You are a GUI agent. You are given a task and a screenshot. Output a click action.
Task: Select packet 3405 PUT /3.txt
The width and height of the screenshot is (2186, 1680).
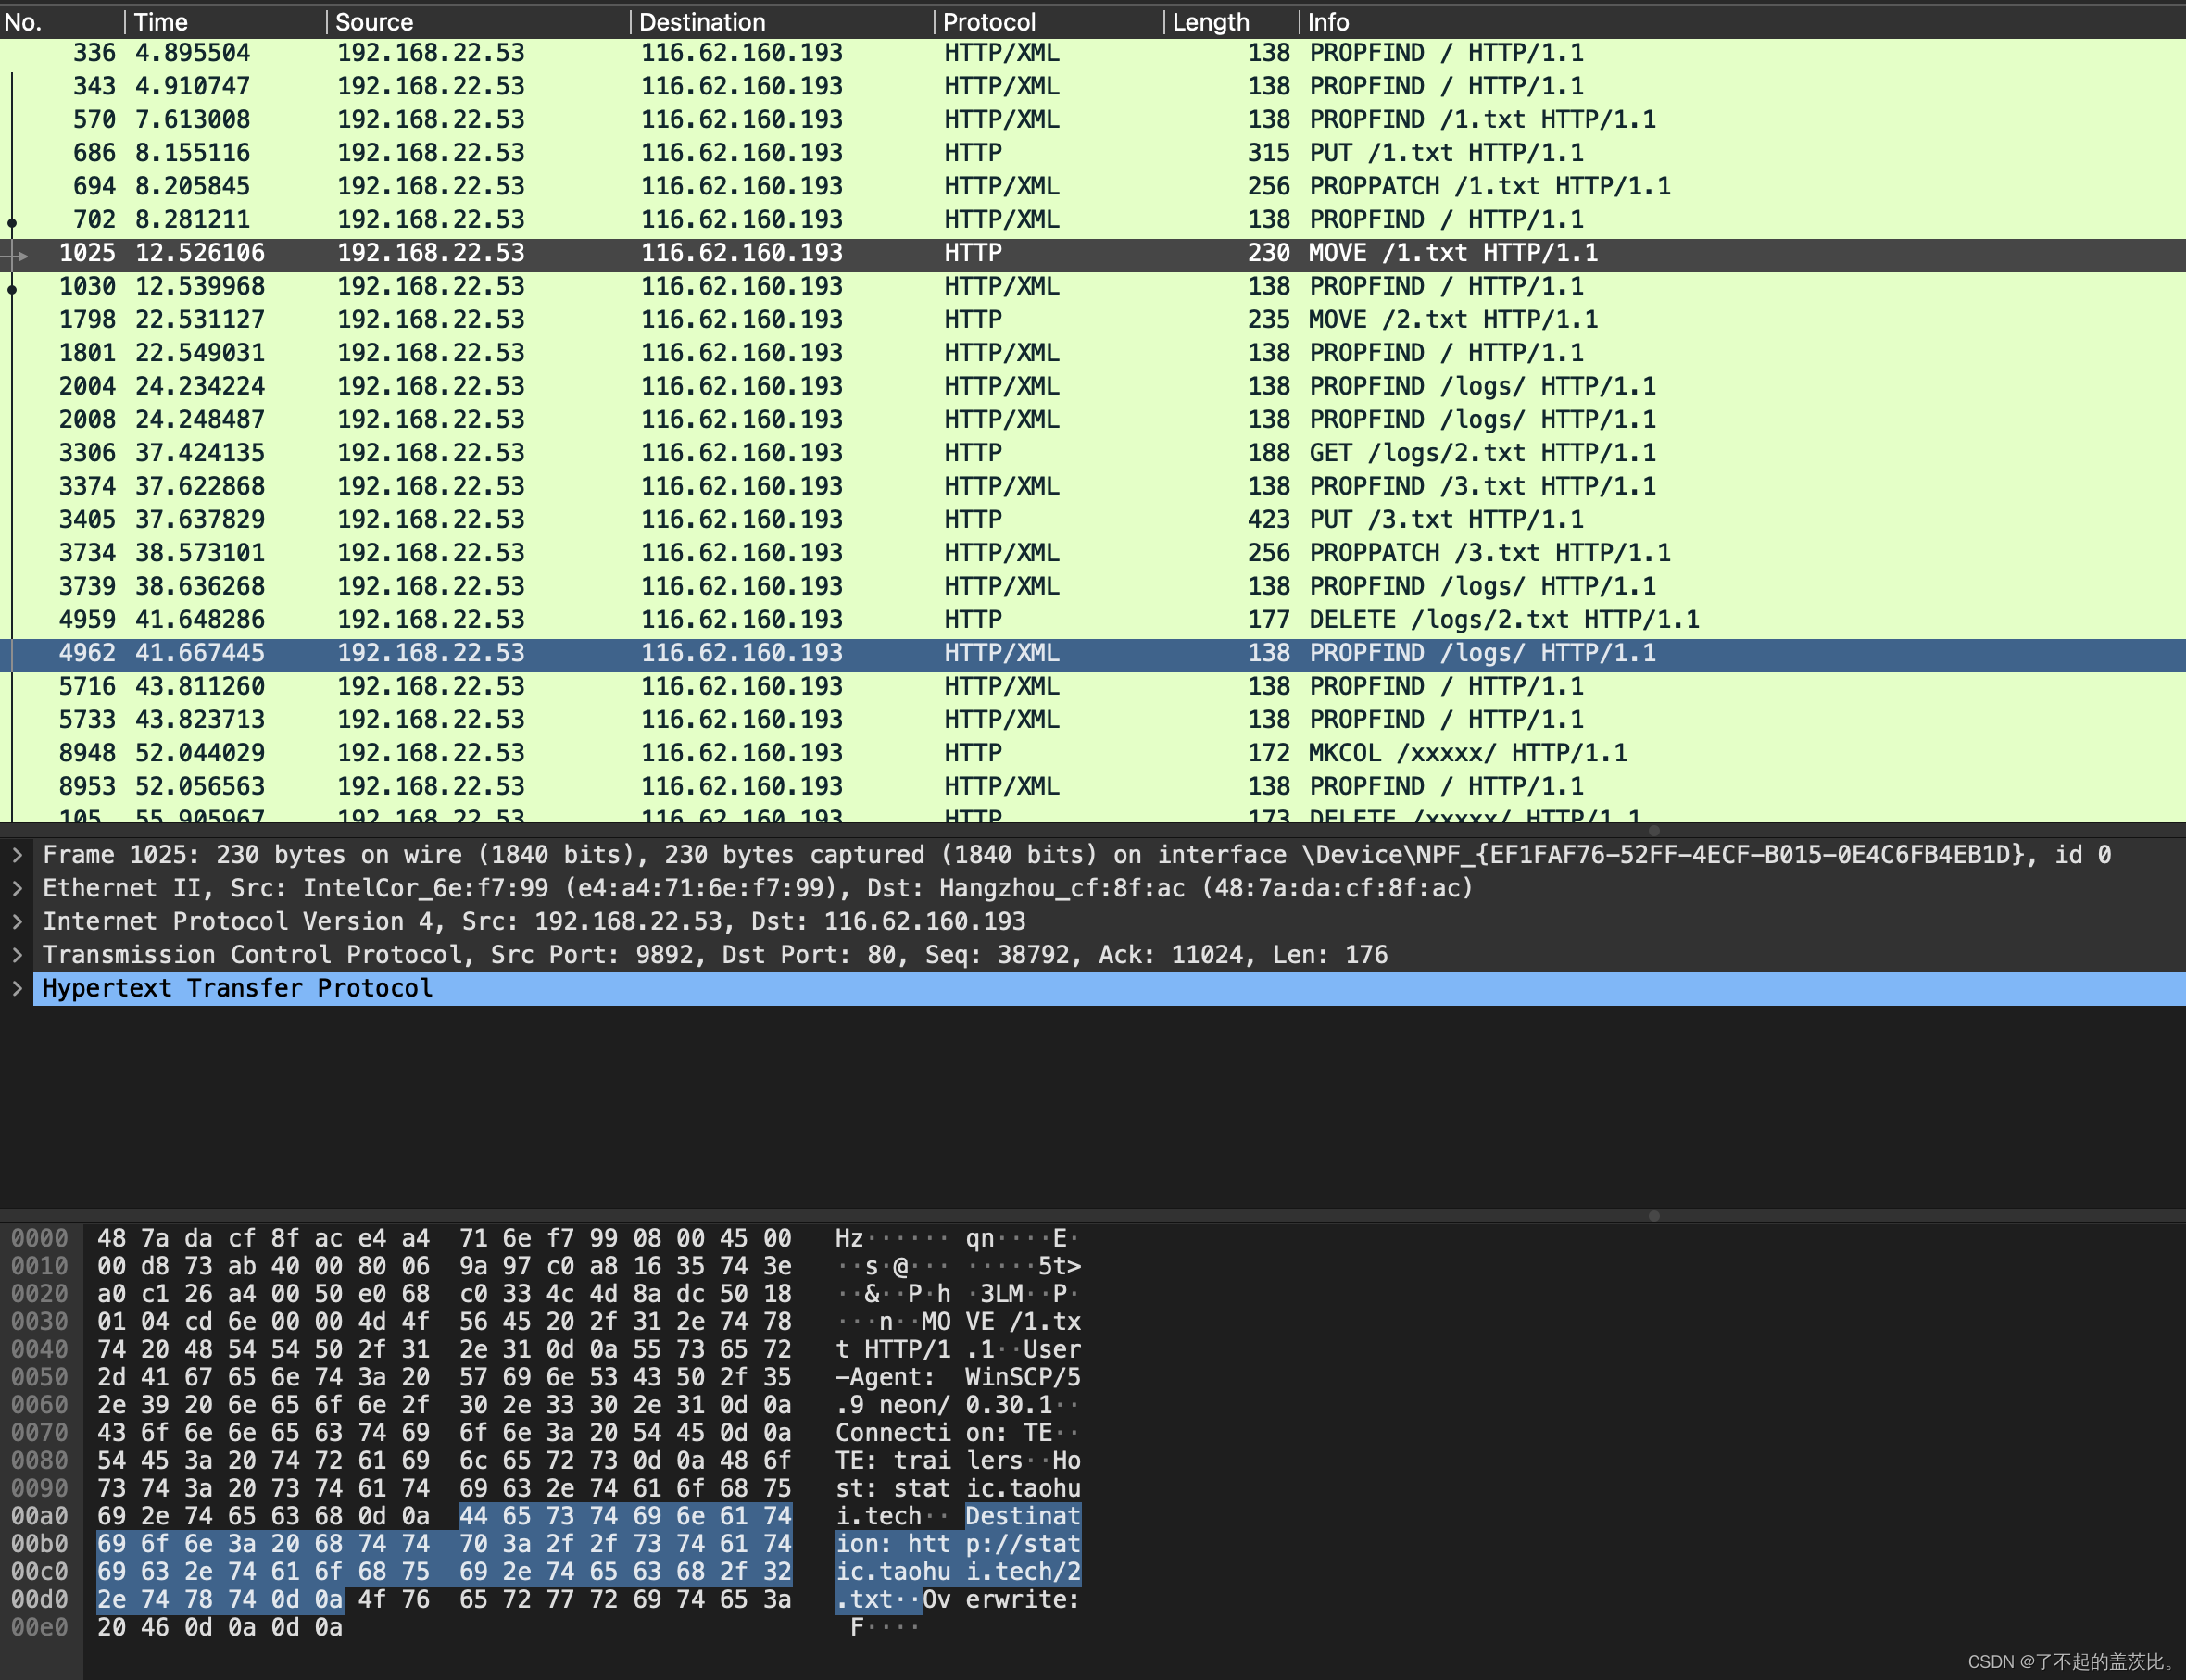click(1093, 520)
